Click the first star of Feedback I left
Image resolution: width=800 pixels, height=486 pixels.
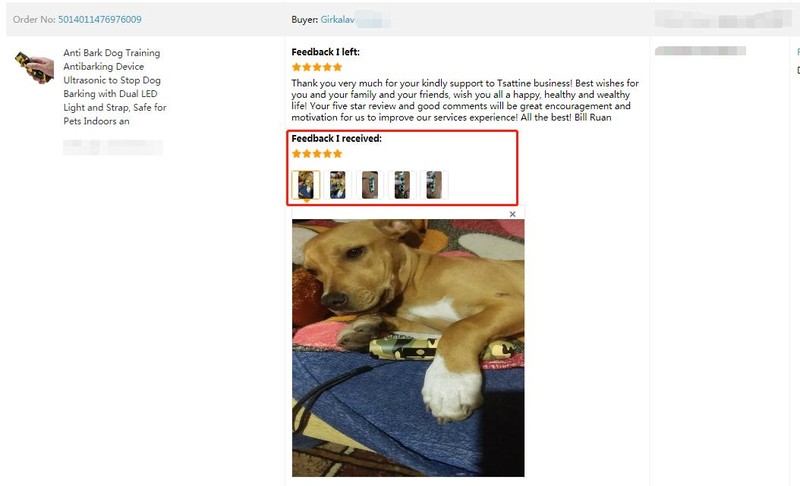click(296, 67)
